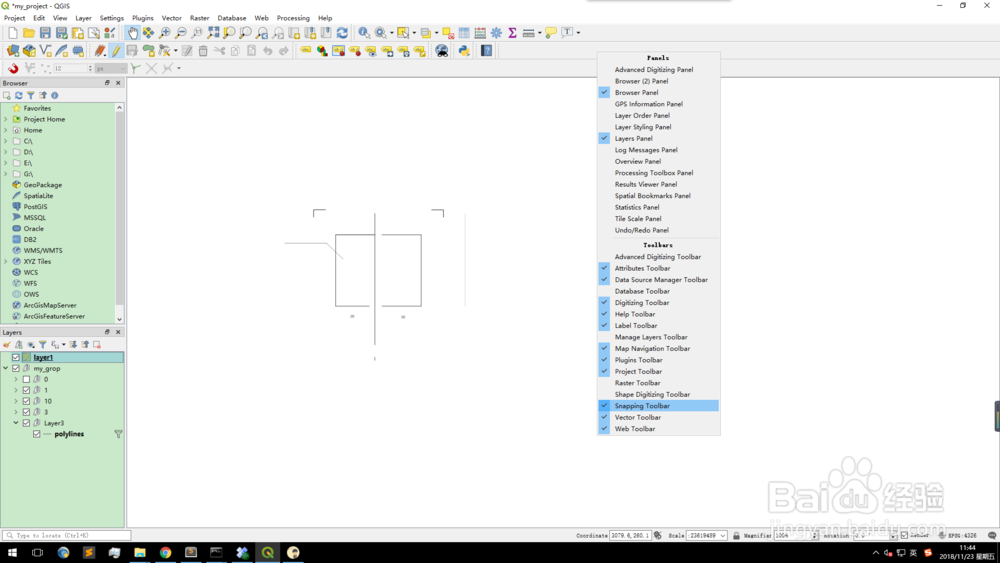The image size is (1000, 563).
Task: Click the Browser panel filter icon
Action: pyautogui.click(x=31, y=95)
